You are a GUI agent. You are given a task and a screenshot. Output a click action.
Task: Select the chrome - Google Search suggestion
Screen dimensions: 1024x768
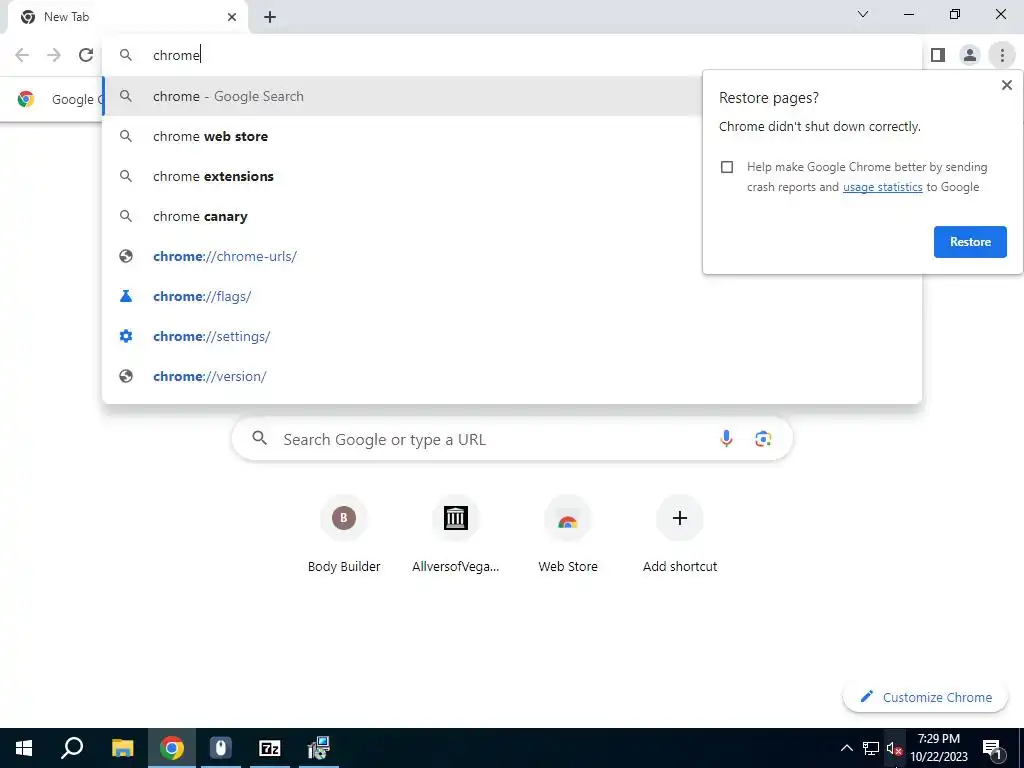pyautogui.click(x=402, y=96)
